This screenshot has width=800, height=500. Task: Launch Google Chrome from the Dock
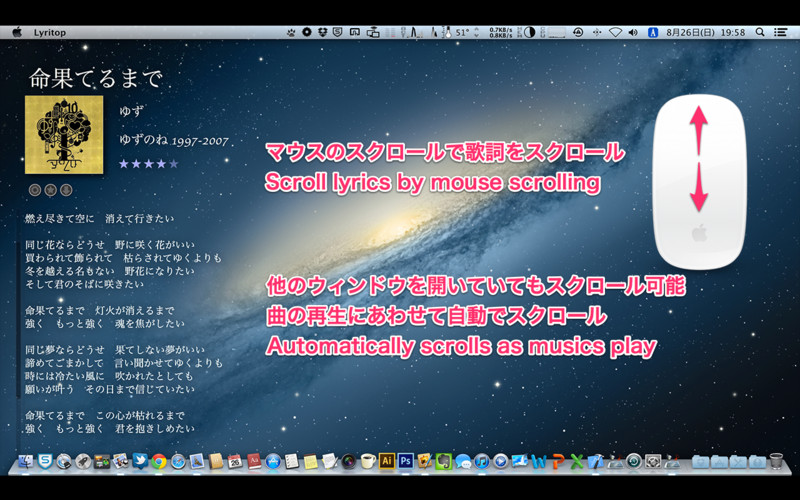coord(159,461)
